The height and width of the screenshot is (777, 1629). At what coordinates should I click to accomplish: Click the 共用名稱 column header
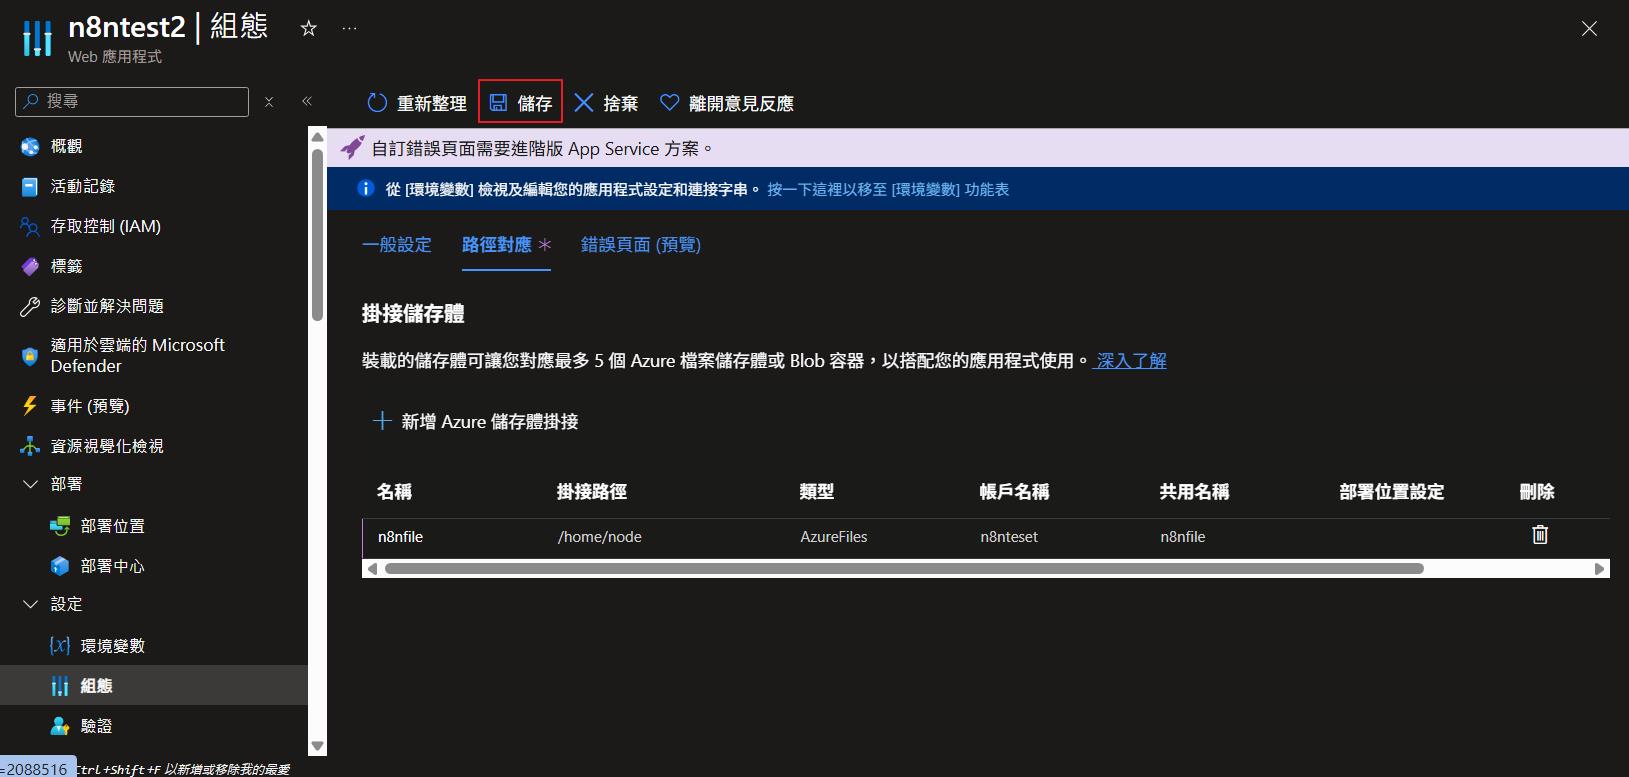1194,492
